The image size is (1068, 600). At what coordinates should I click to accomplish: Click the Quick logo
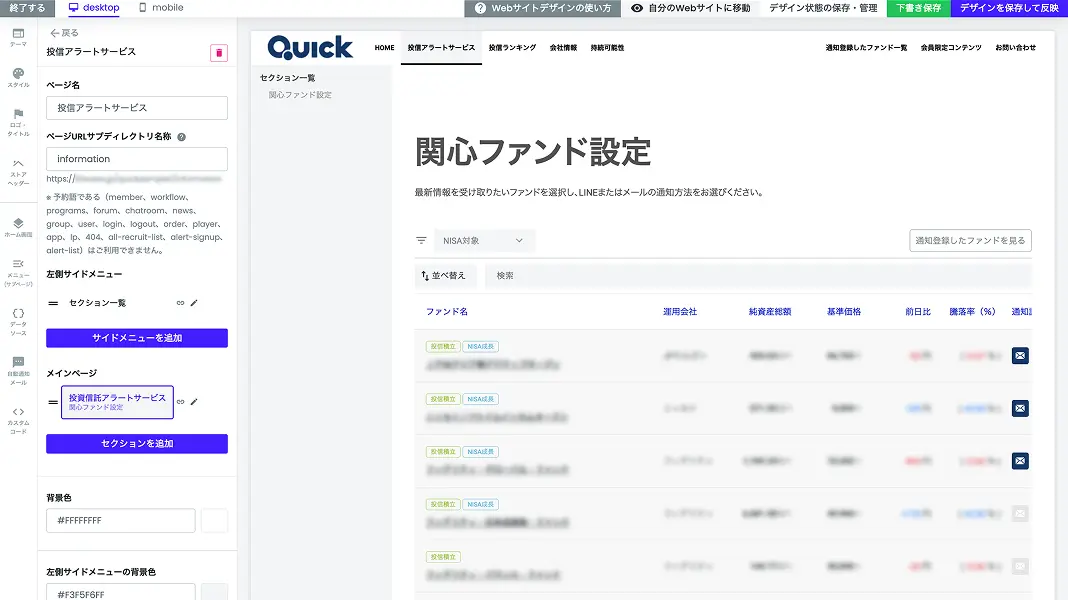click(310, 48)
